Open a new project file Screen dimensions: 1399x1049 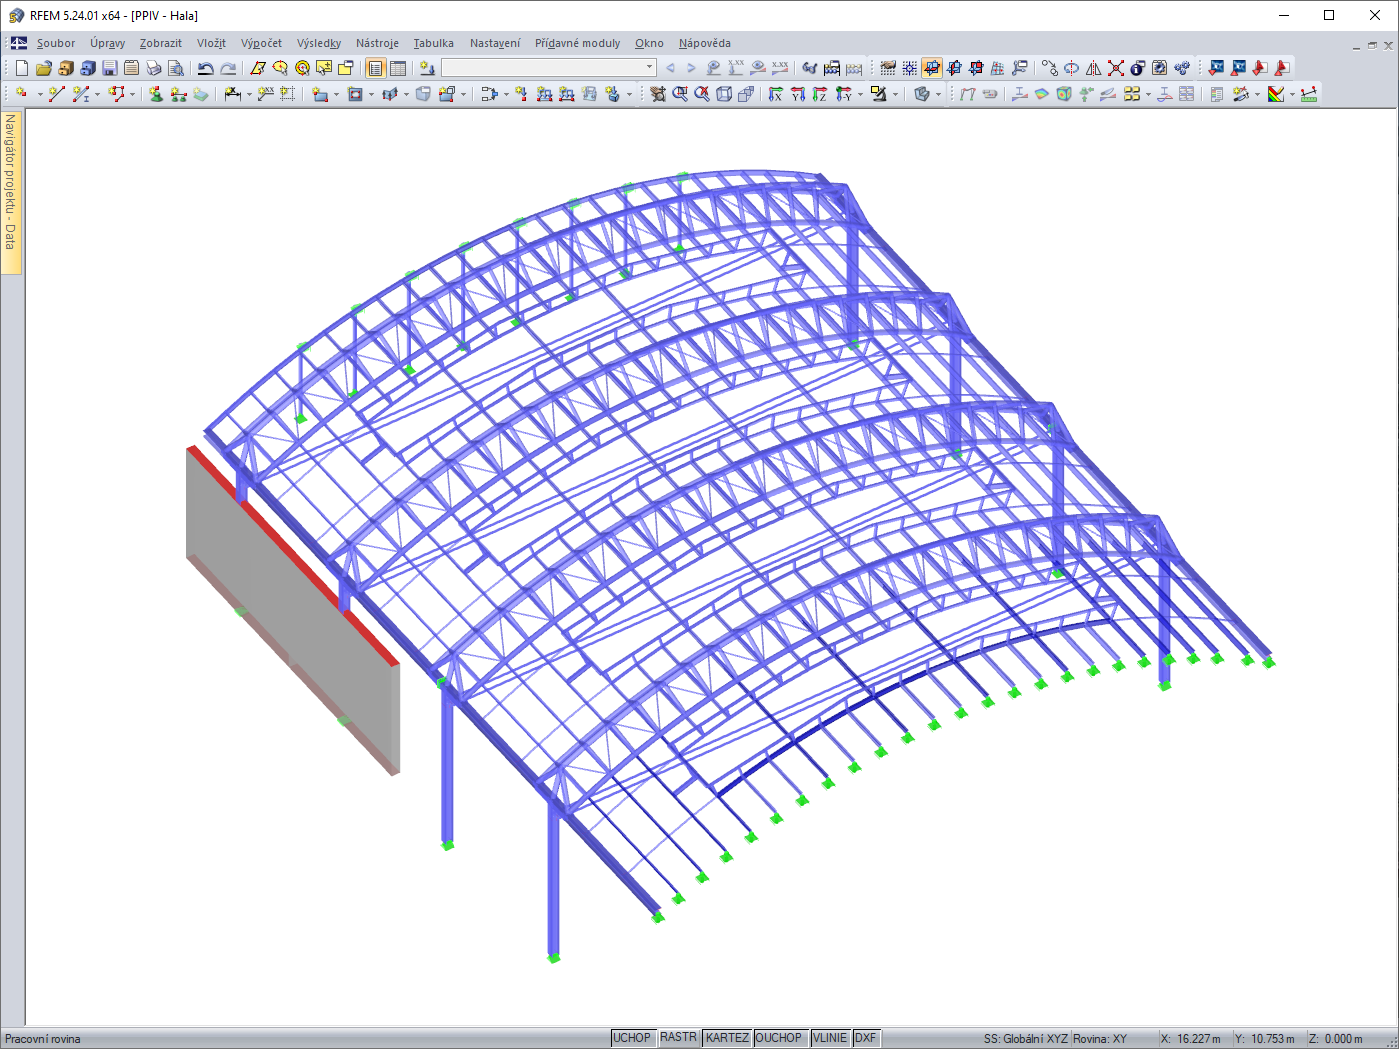(22, 68)
